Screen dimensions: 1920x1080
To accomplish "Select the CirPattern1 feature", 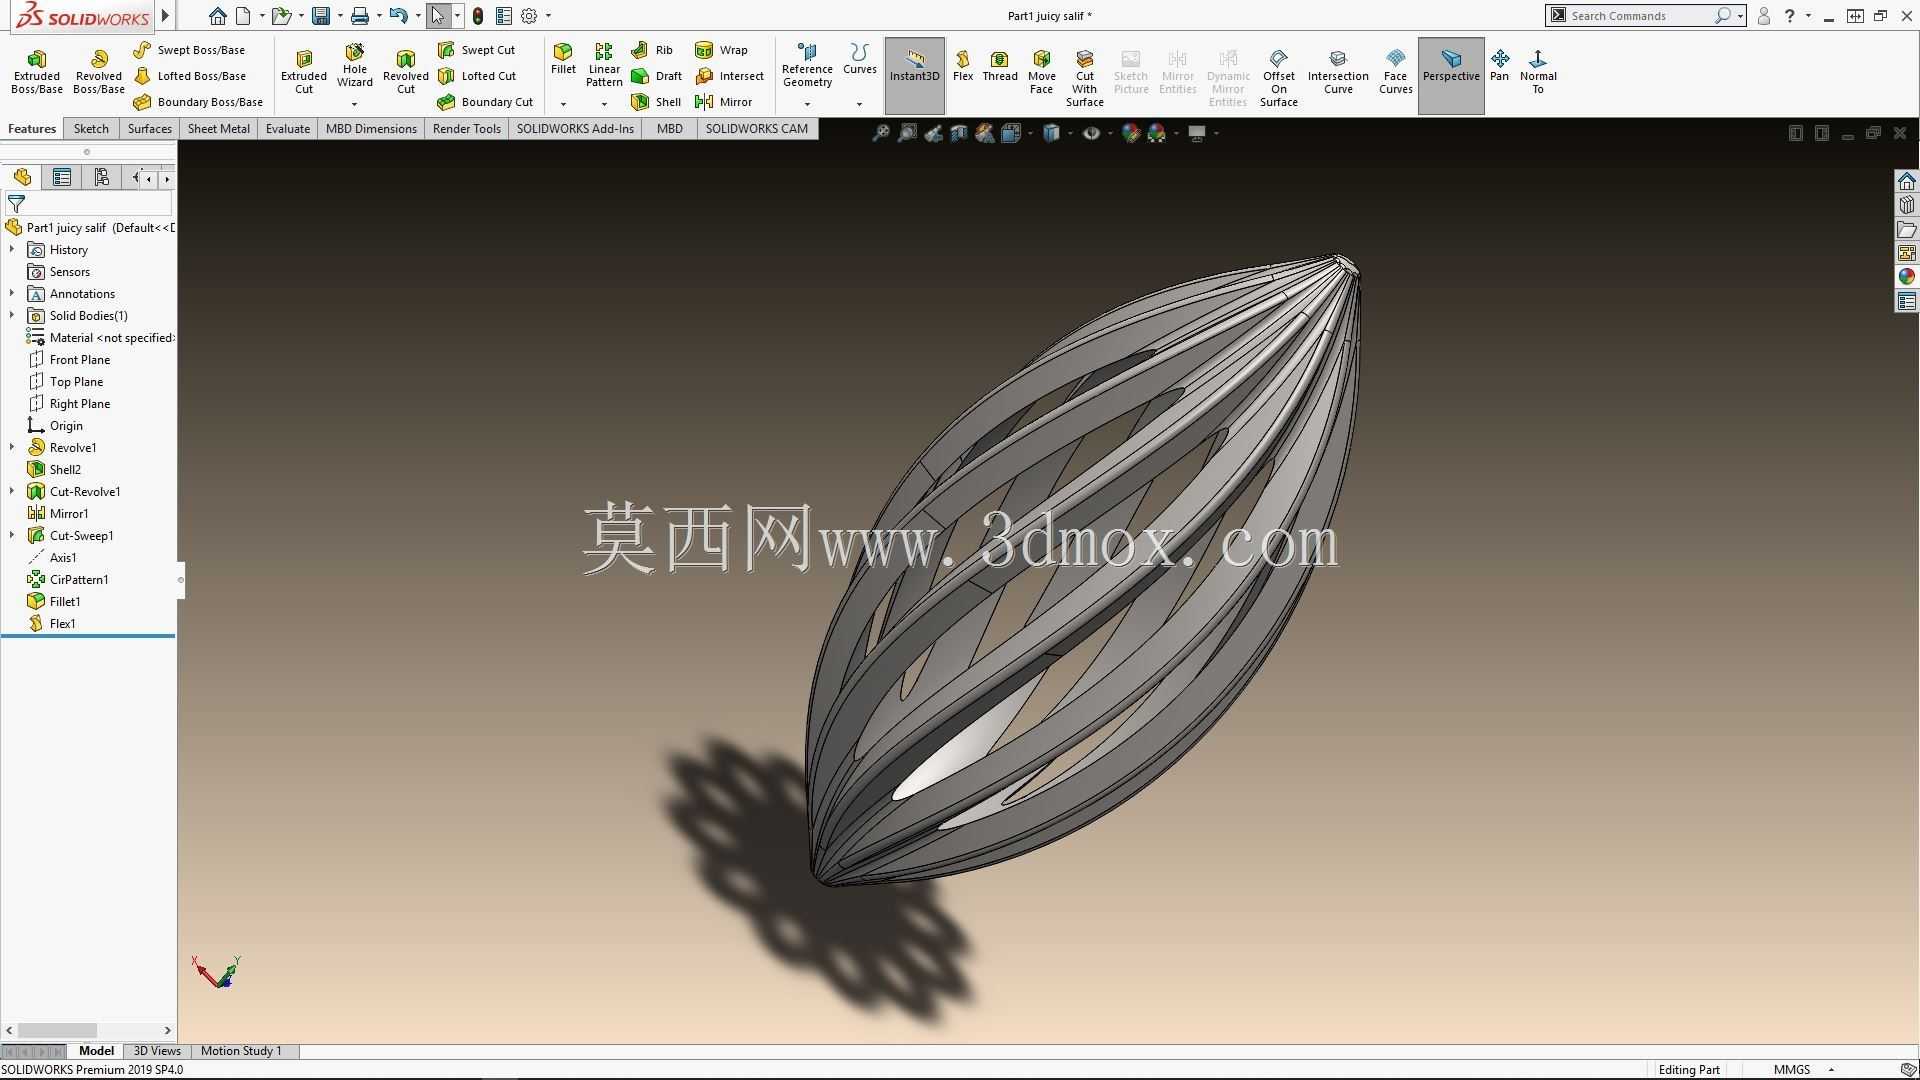I will [79, 580].
